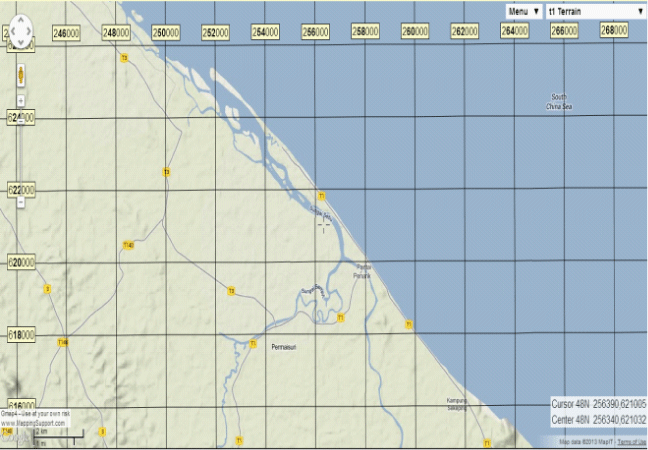
Task: Click the 268000 easting grid label
Action: 613,31
